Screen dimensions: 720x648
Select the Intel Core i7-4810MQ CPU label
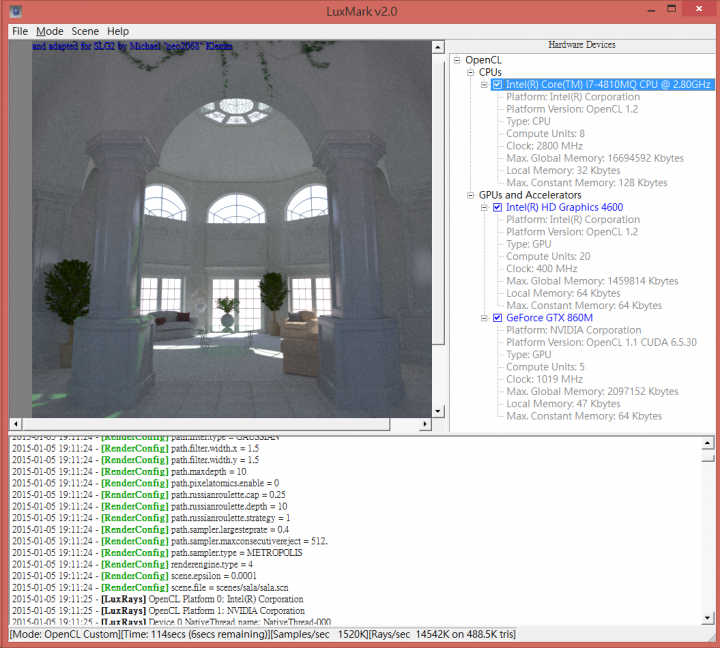click(x=608, y=85)
